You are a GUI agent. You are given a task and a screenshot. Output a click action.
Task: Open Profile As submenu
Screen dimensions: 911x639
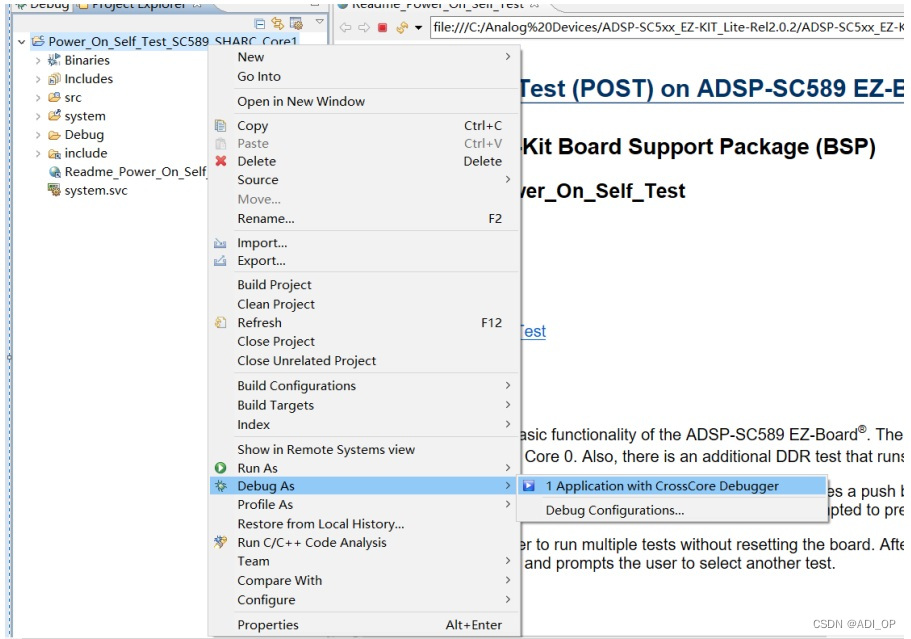364,504
